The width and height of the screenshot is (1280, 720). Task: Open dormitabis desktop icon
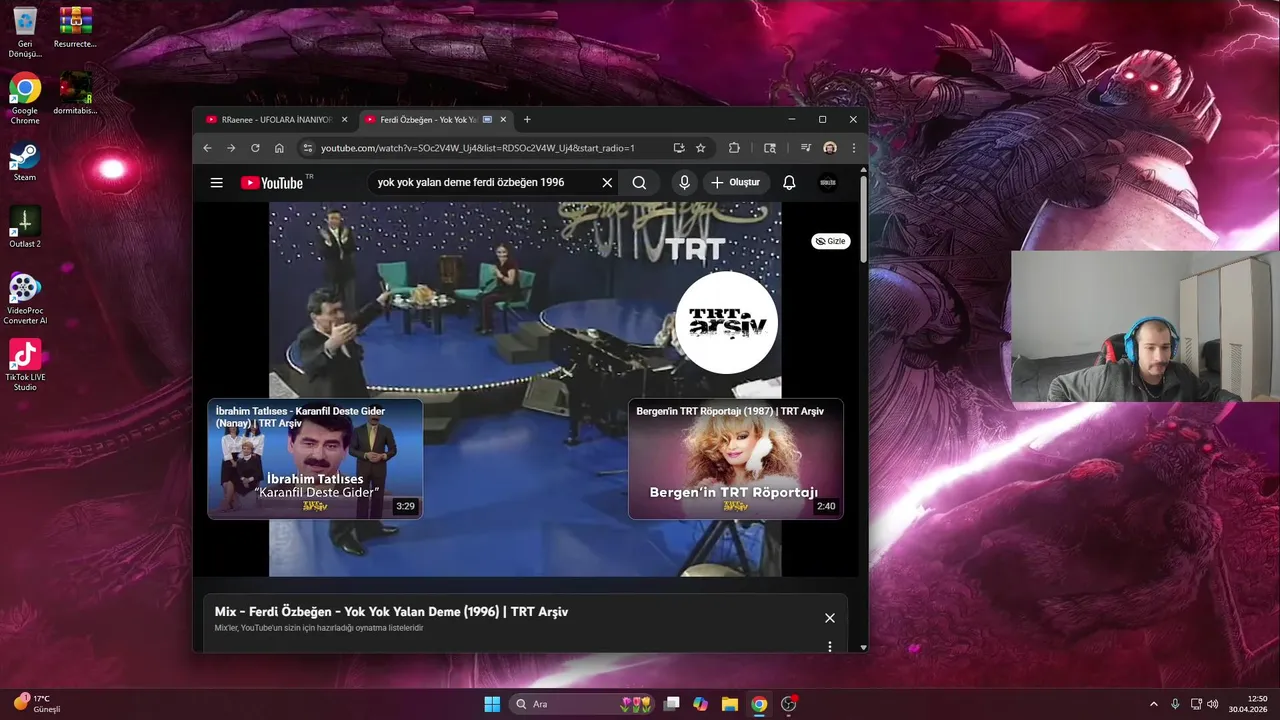click(75, 94)
